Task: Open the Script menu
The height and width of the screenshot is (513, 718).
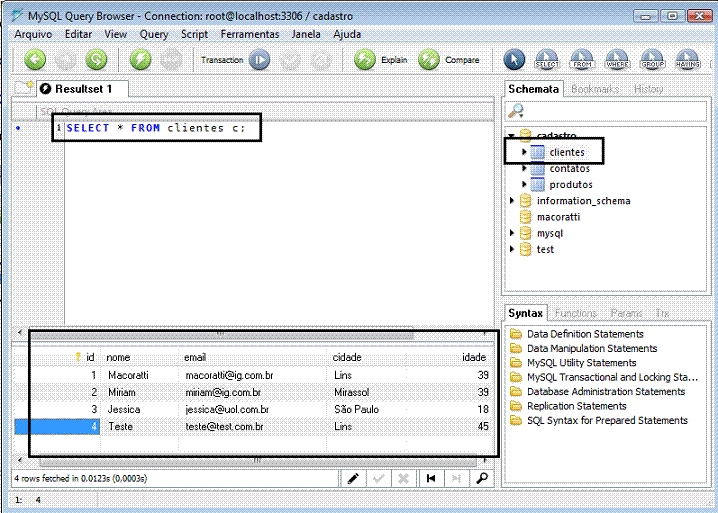Action: point(194,34)
